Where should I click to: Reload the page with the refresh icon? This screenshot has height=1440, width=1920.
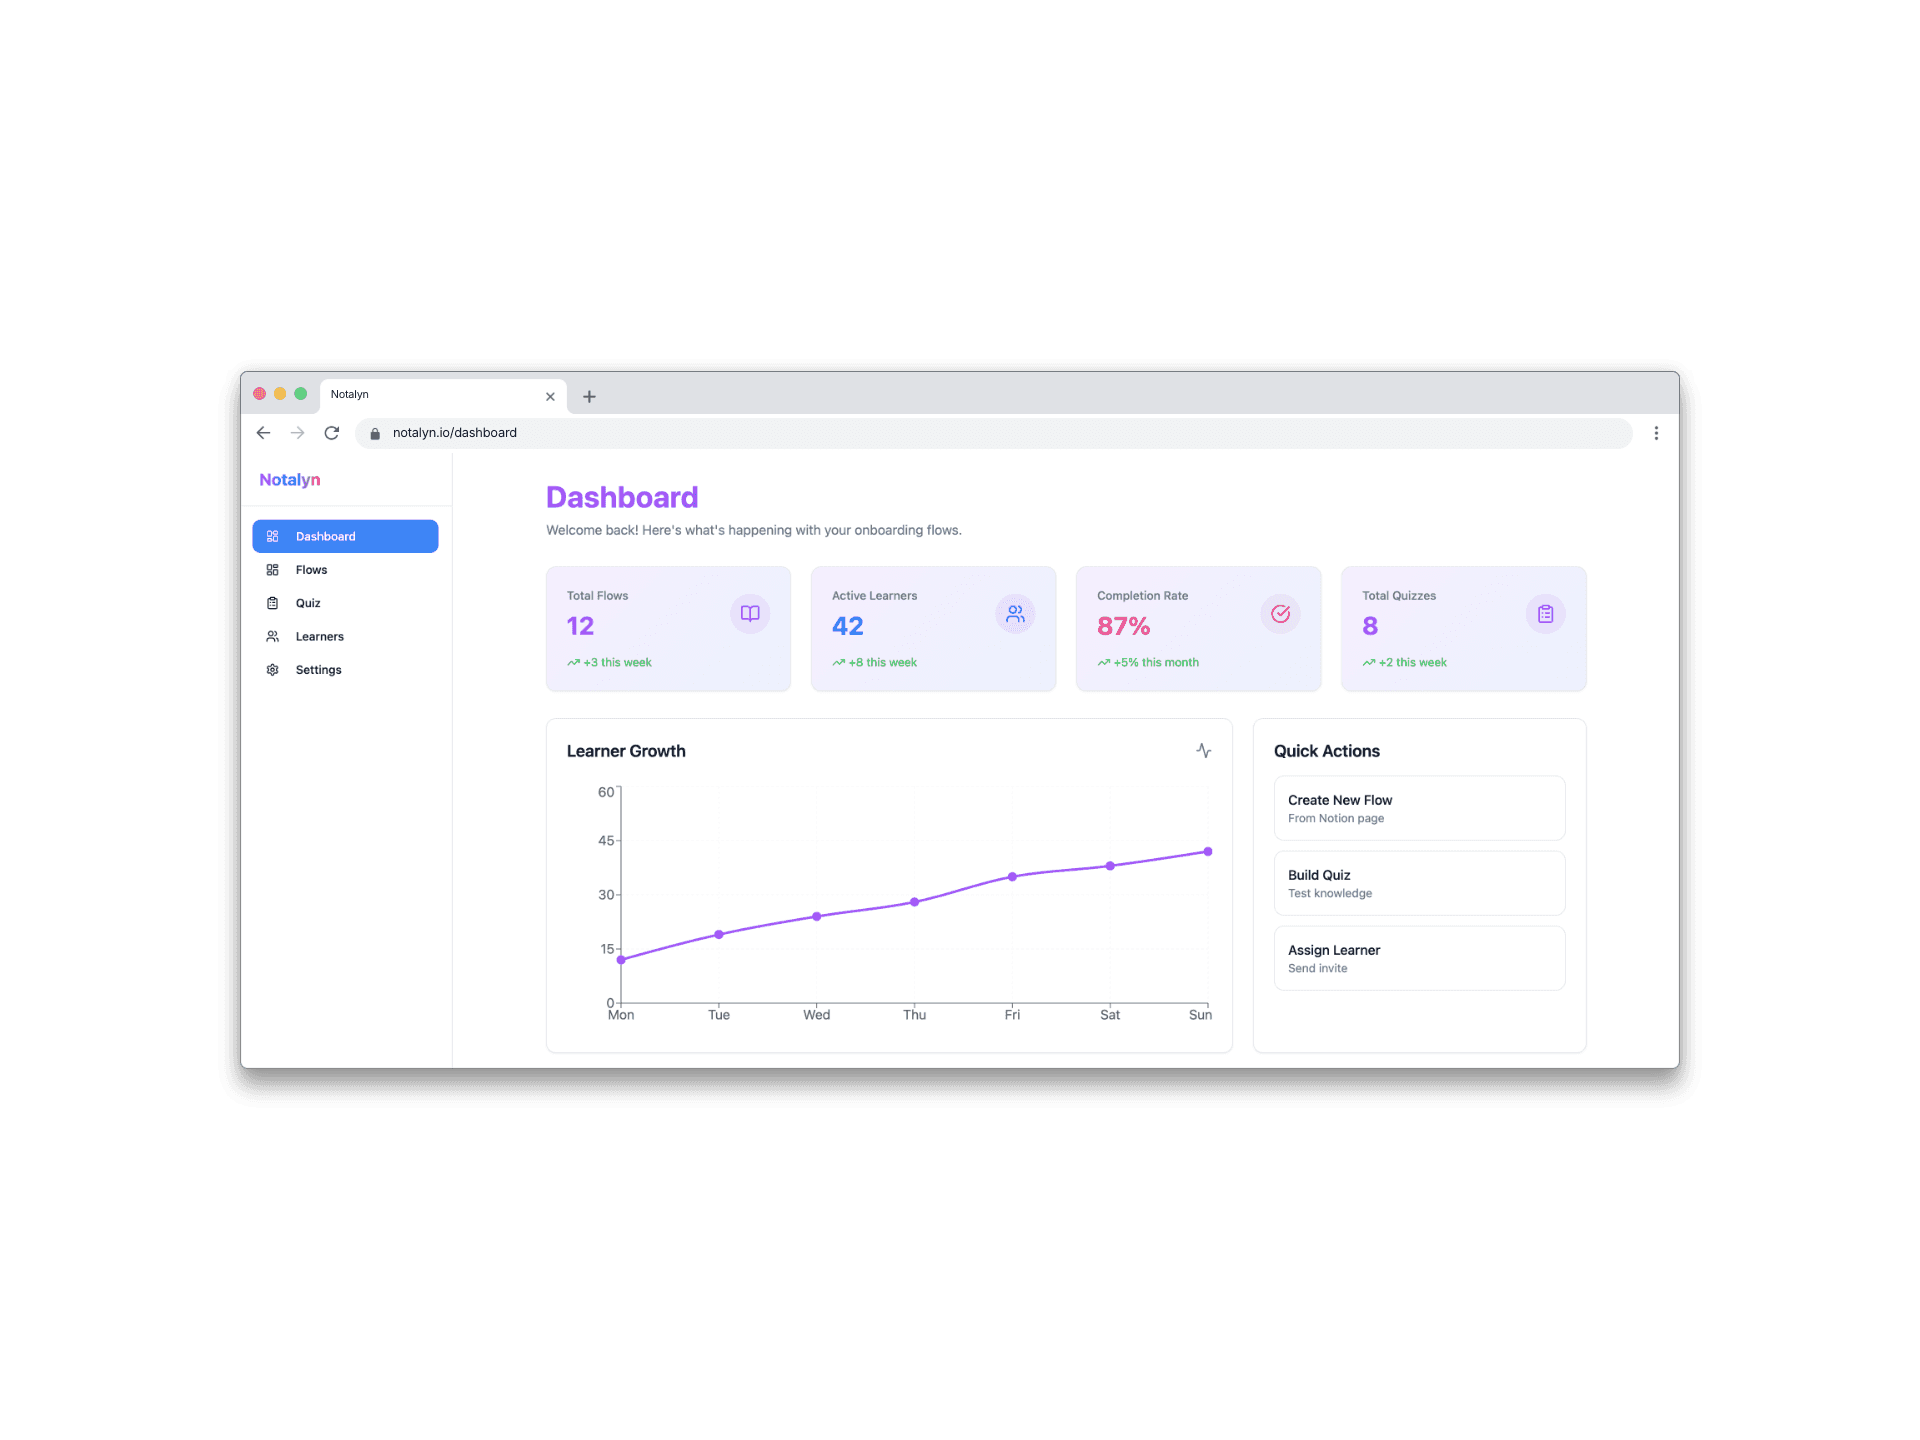332,433
